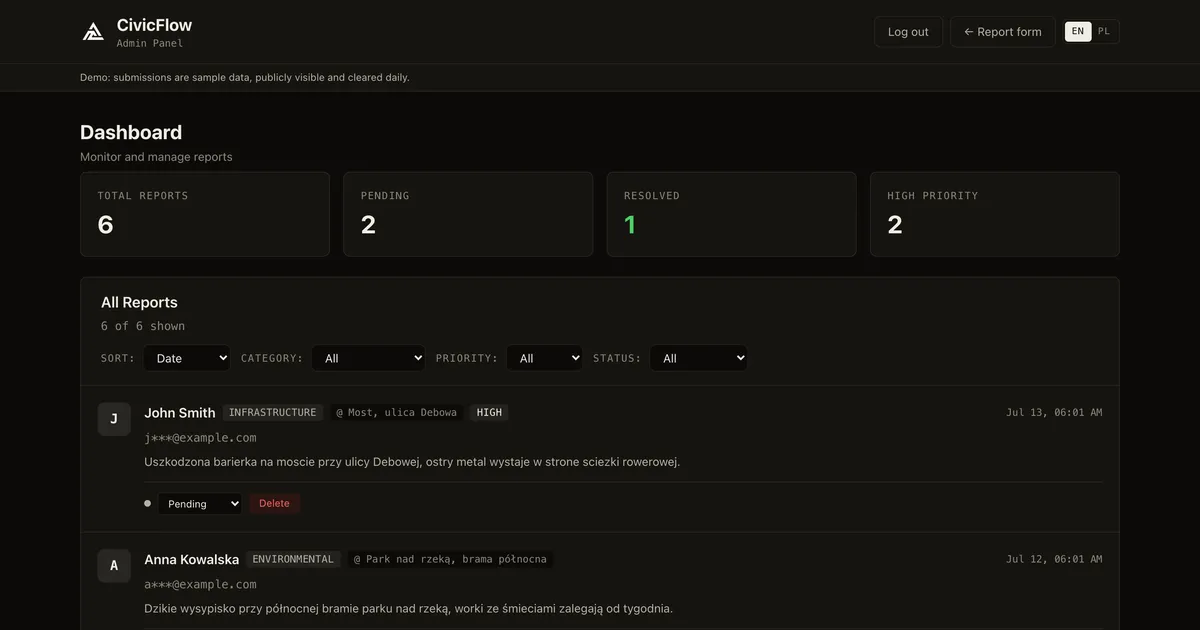Click the CivicFlow title text

[x=154, y=25]
